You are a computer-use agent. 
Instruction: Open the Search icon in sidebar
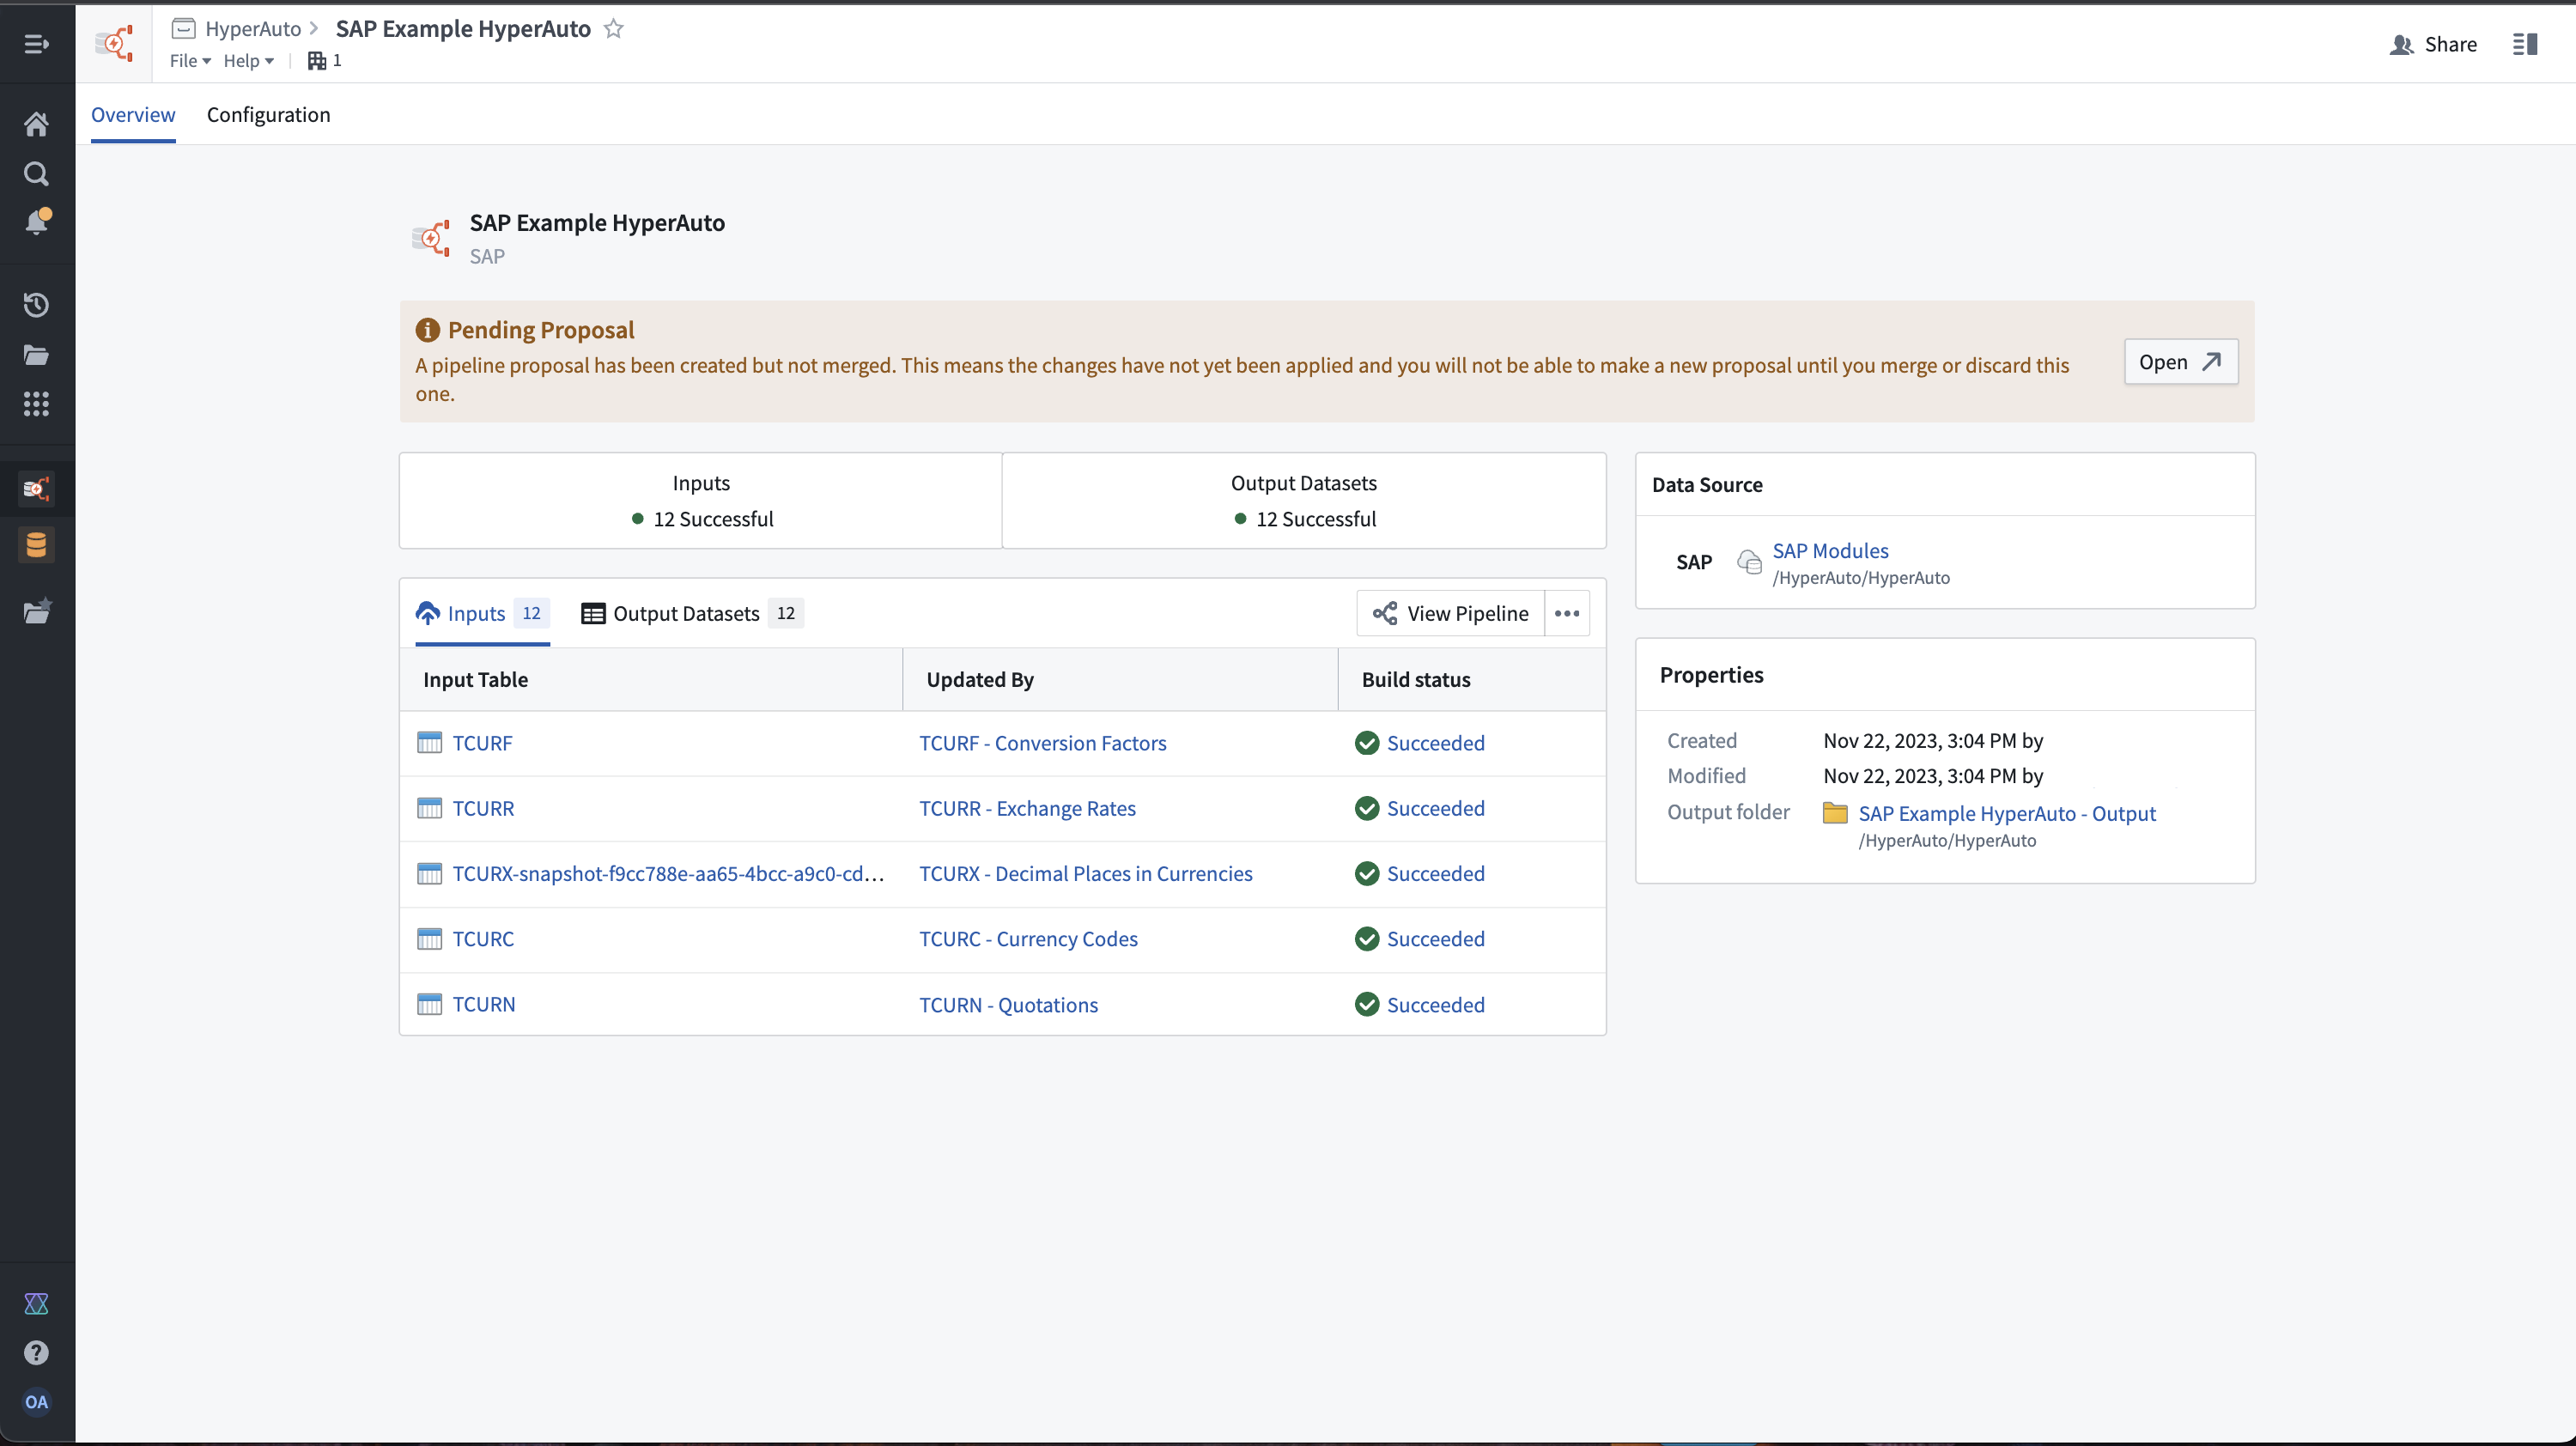(36, 174)
